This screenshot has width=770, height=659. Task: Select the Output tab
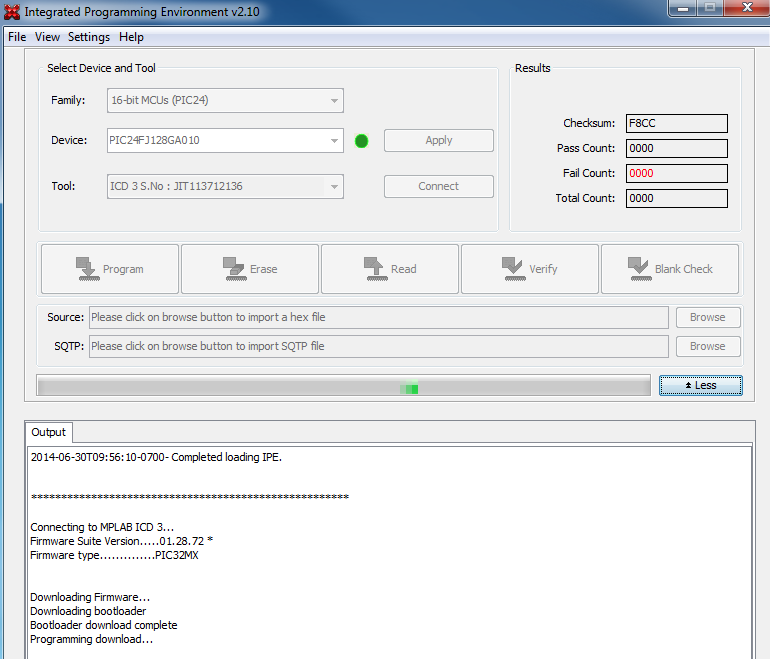tap(48, 432)
